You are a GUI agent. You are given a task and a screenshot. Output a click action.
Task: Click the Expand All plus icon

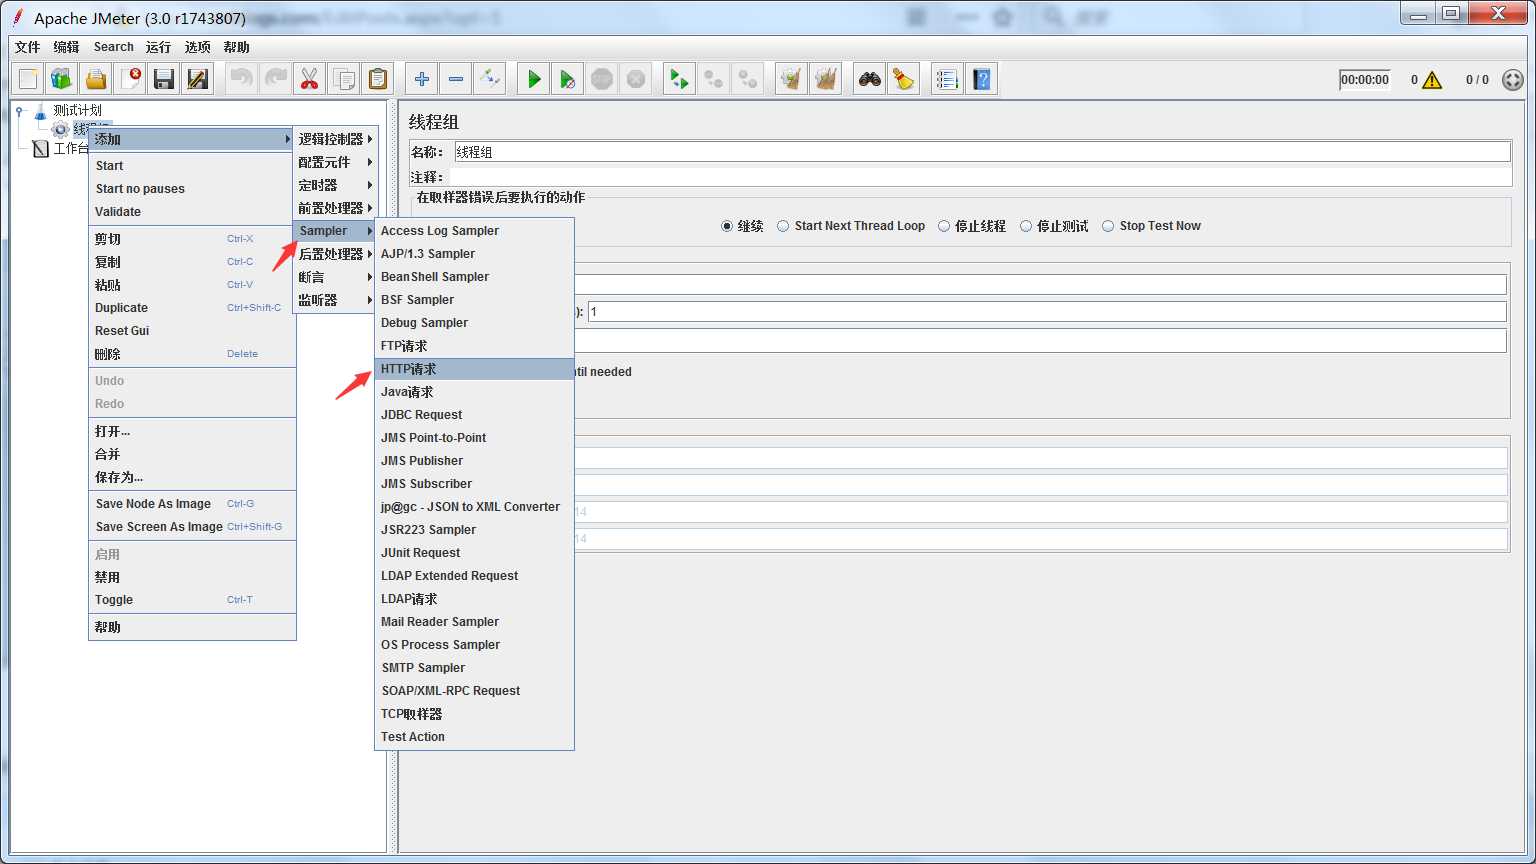tap(422, 79)
